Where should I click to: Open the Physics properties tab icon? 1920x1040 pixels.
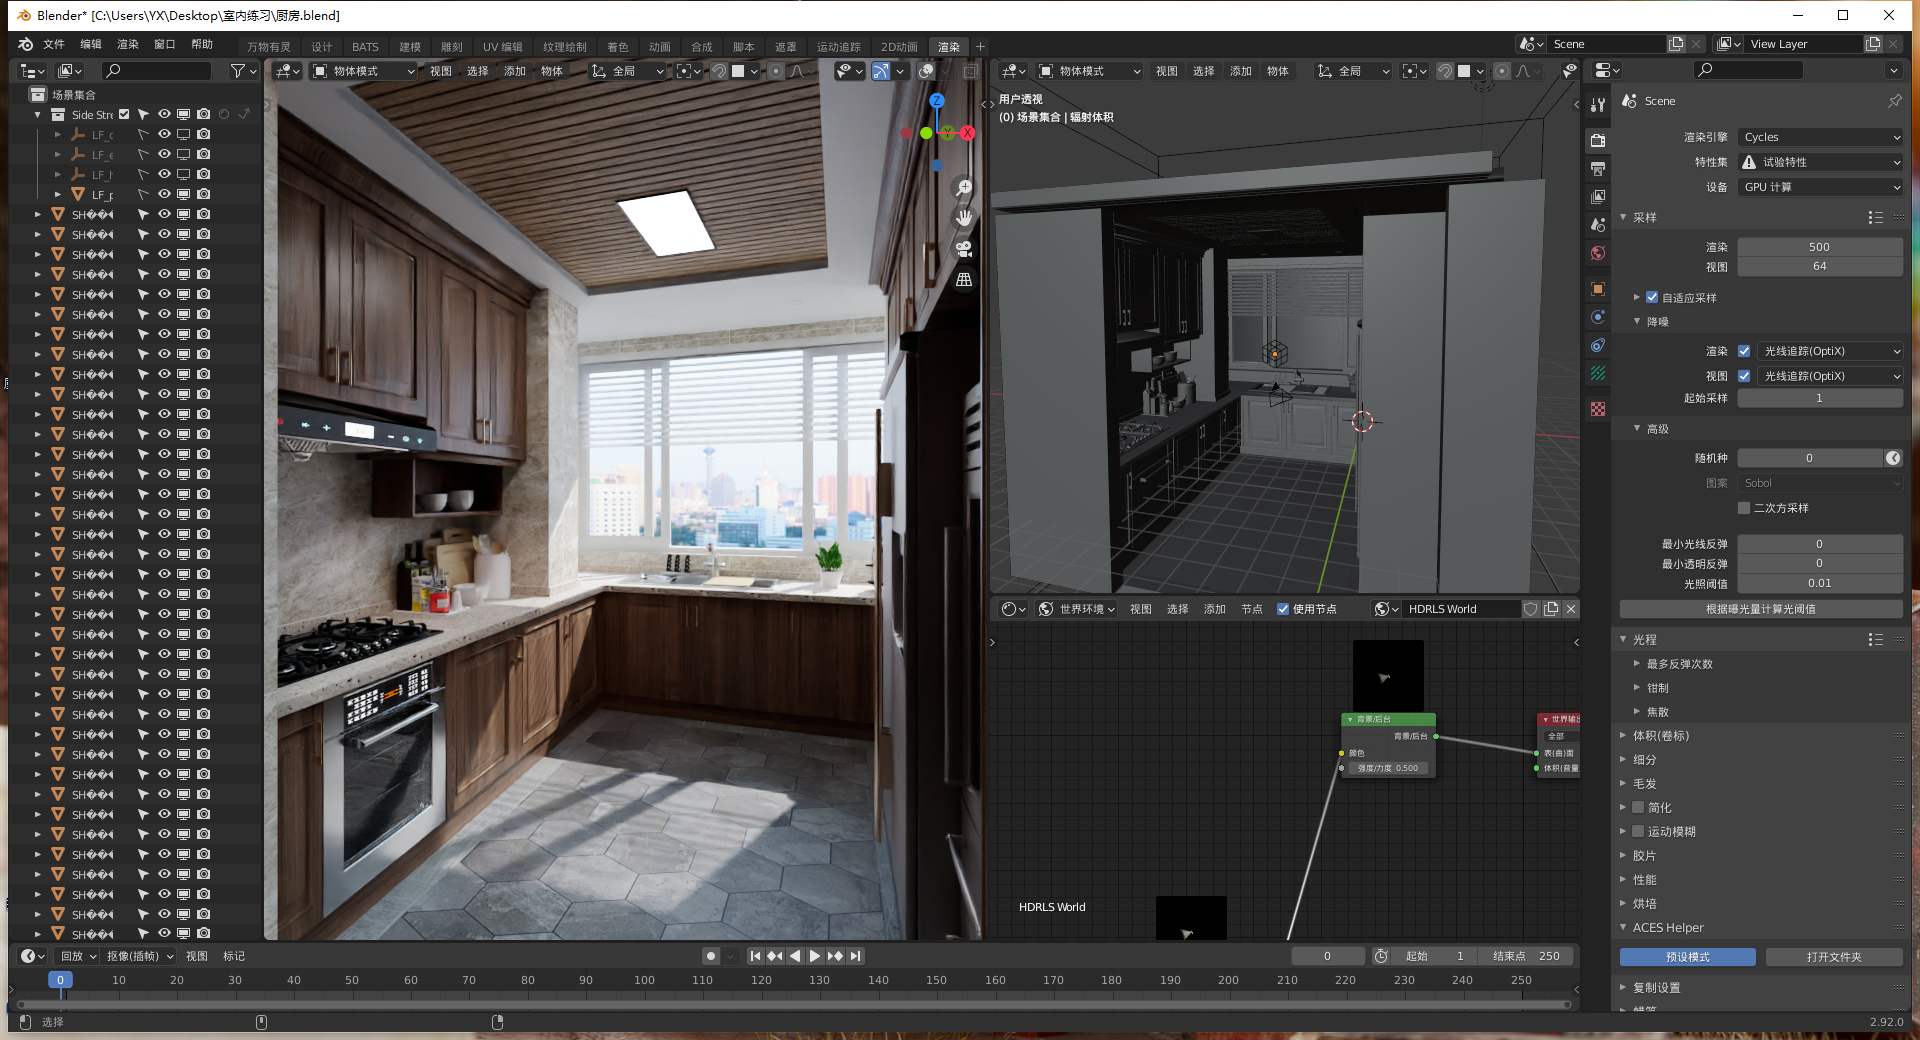pos(1598,317)
